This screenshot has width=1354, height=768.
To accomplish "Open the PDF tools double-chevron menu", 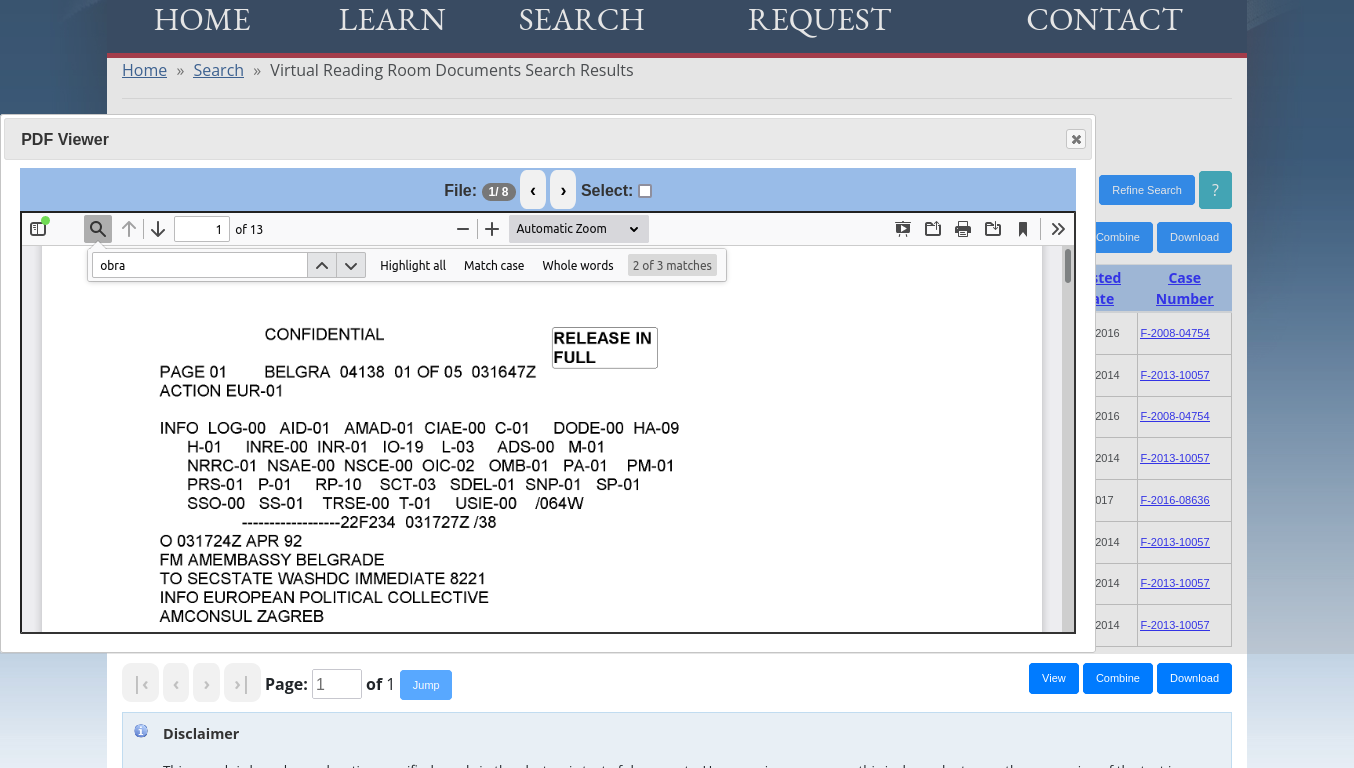I will tap(1058, 229).
